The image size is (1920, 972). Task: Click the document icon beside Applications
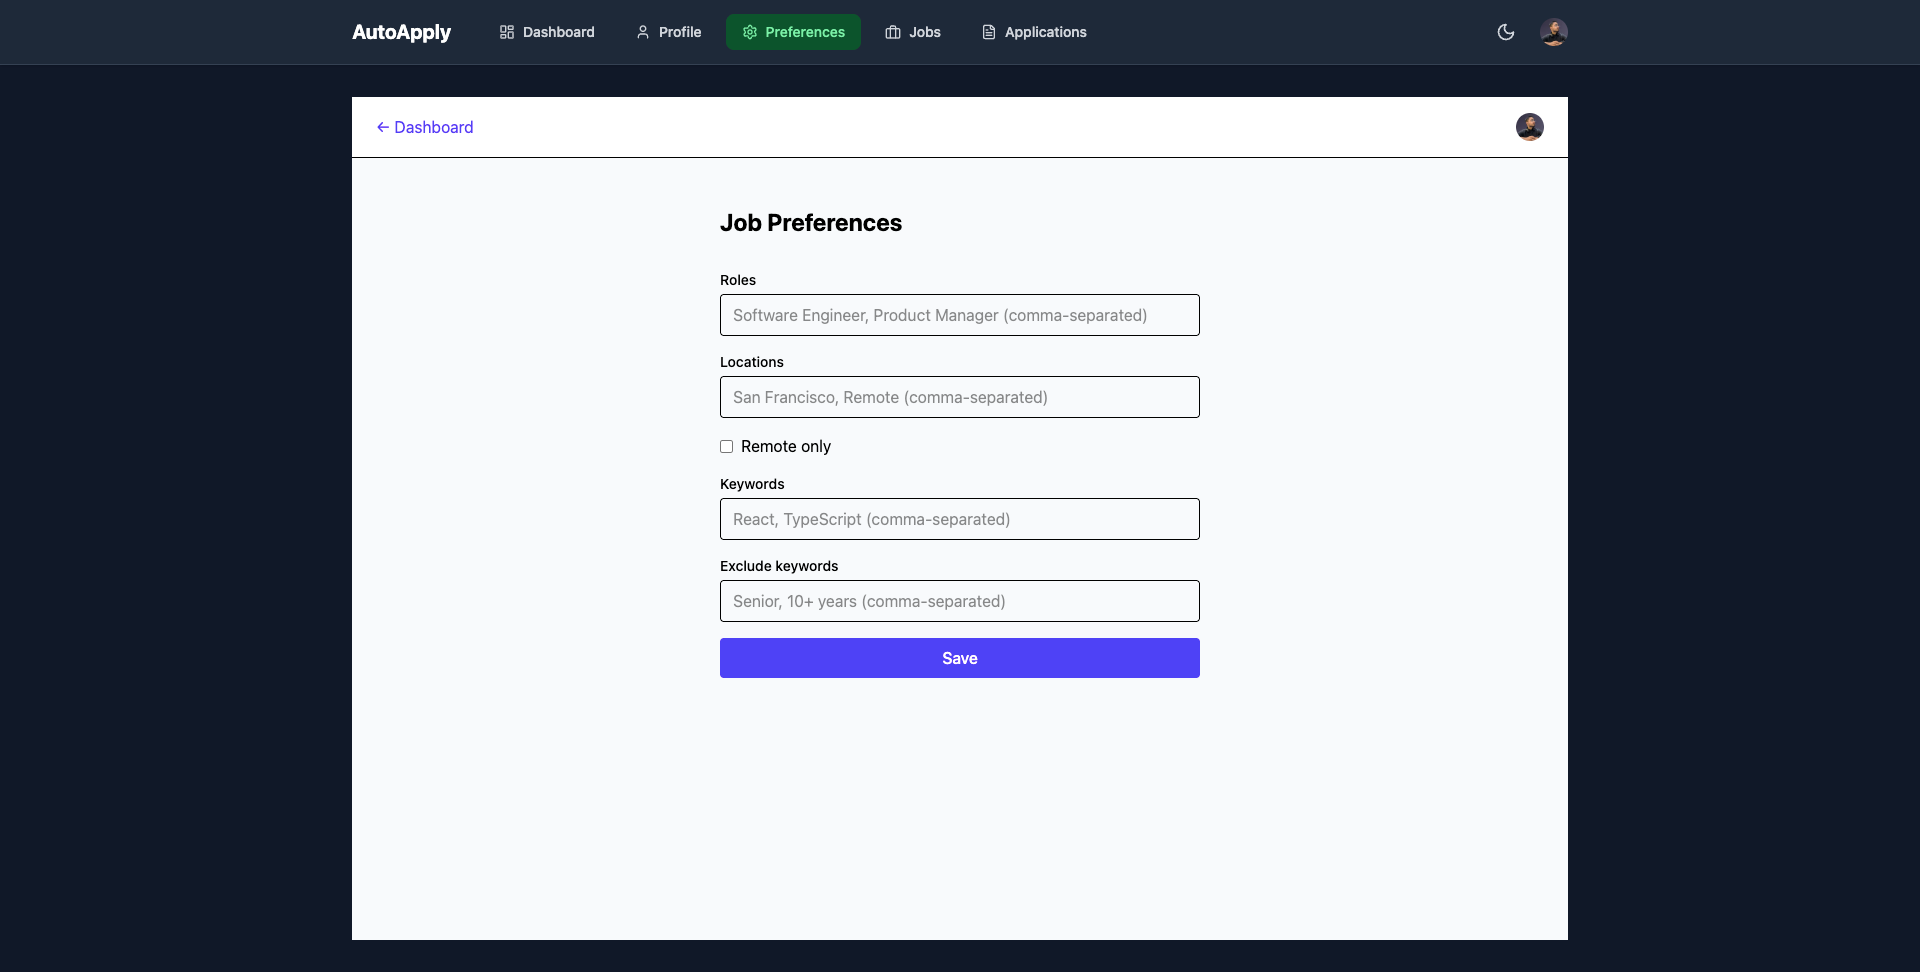pos(989,32)
